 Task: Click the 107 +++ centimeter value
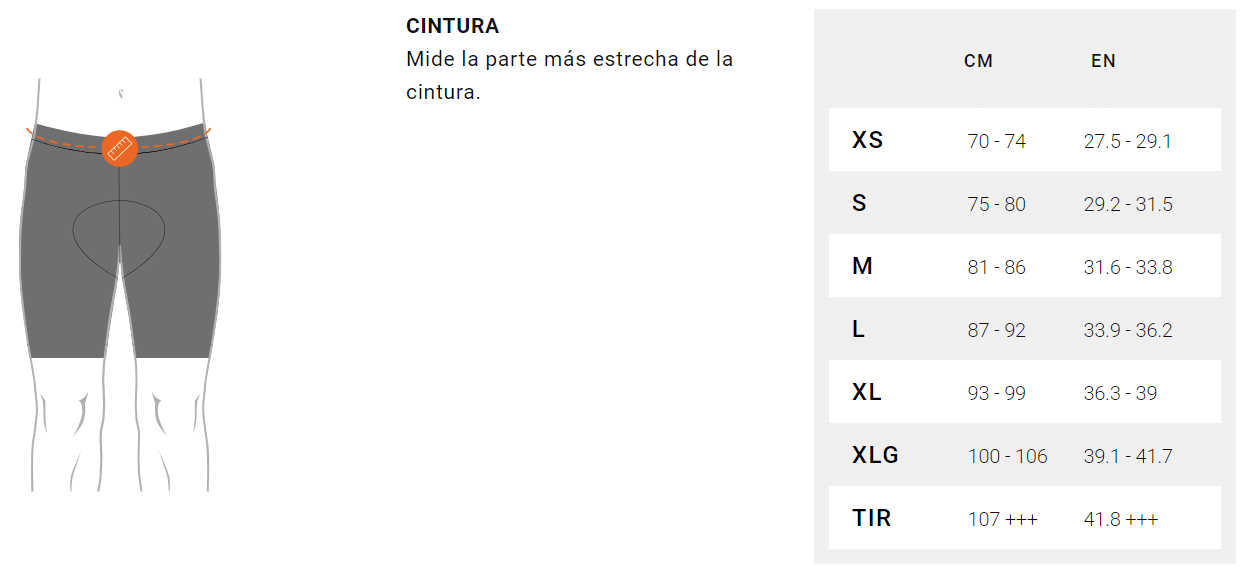[1002, 519]
